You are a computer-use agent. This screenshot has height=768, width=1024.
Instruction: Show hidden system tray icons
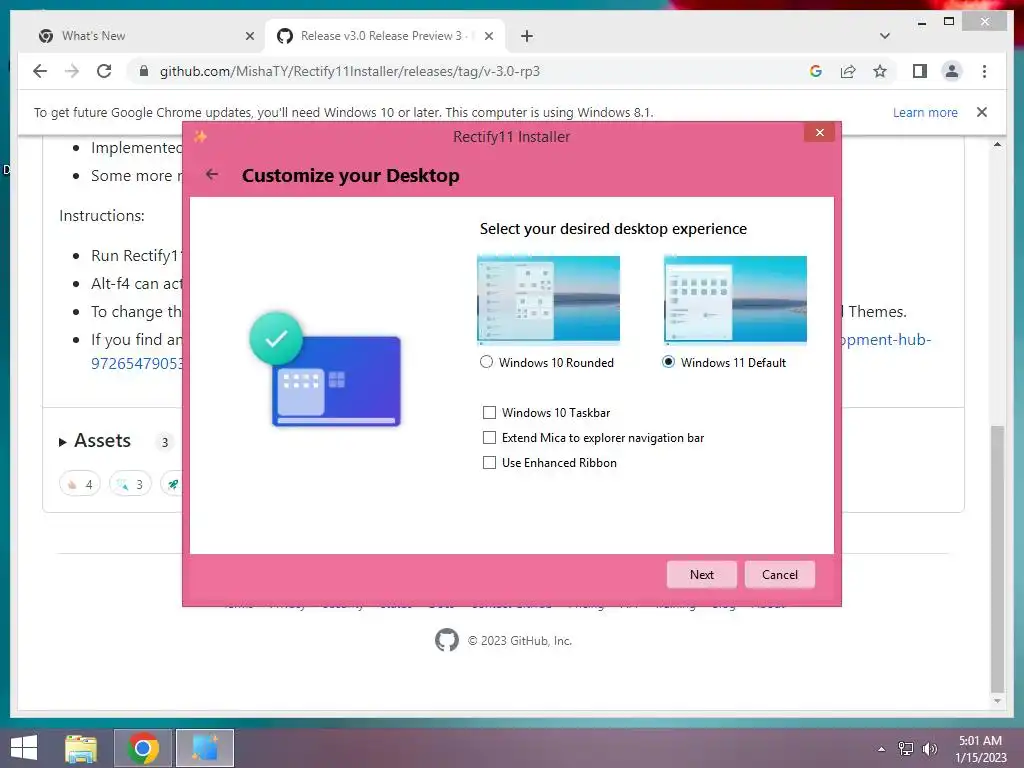[x=881, y=749]
